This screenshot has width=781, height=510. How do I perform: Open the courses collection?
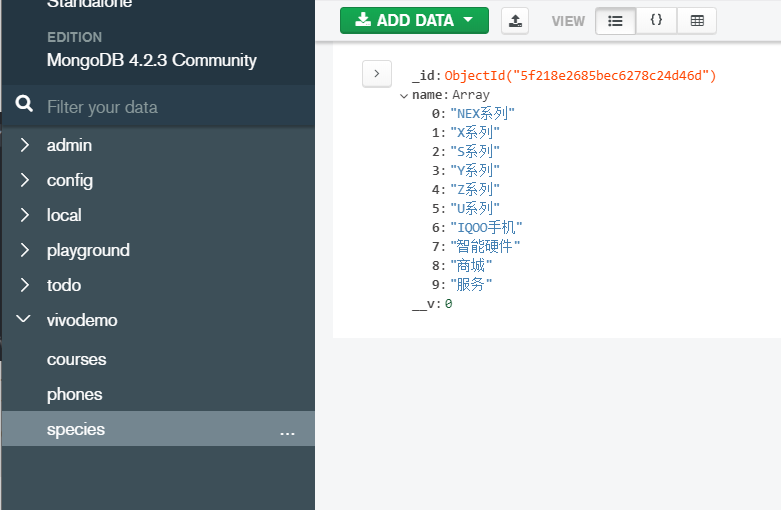pos(77,359)
